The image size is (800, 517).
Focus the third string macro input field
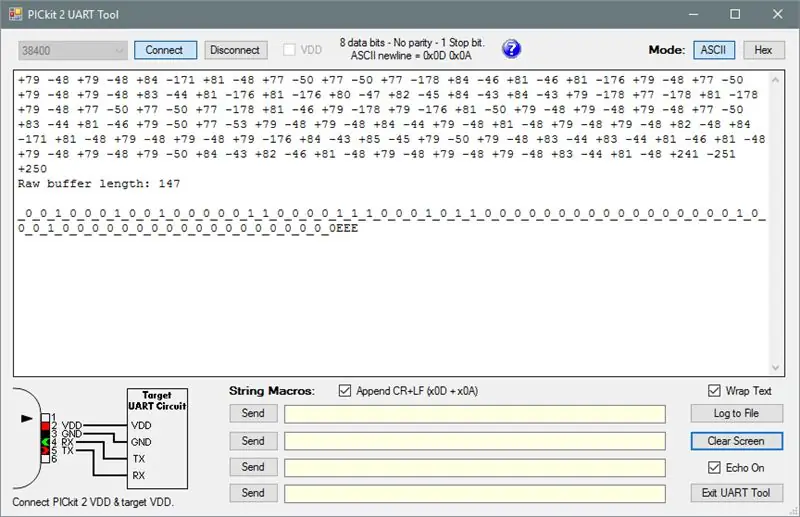pos(475,467)
